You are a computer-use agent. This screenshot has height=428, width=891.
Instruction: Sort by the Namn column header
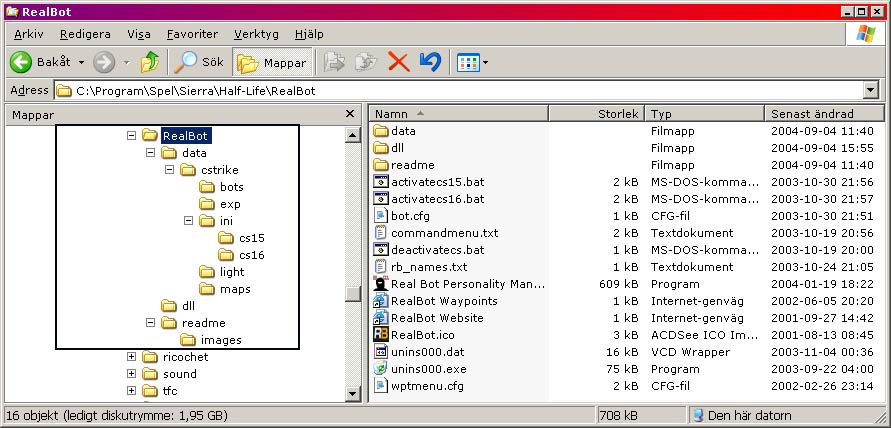click(459, 114)
